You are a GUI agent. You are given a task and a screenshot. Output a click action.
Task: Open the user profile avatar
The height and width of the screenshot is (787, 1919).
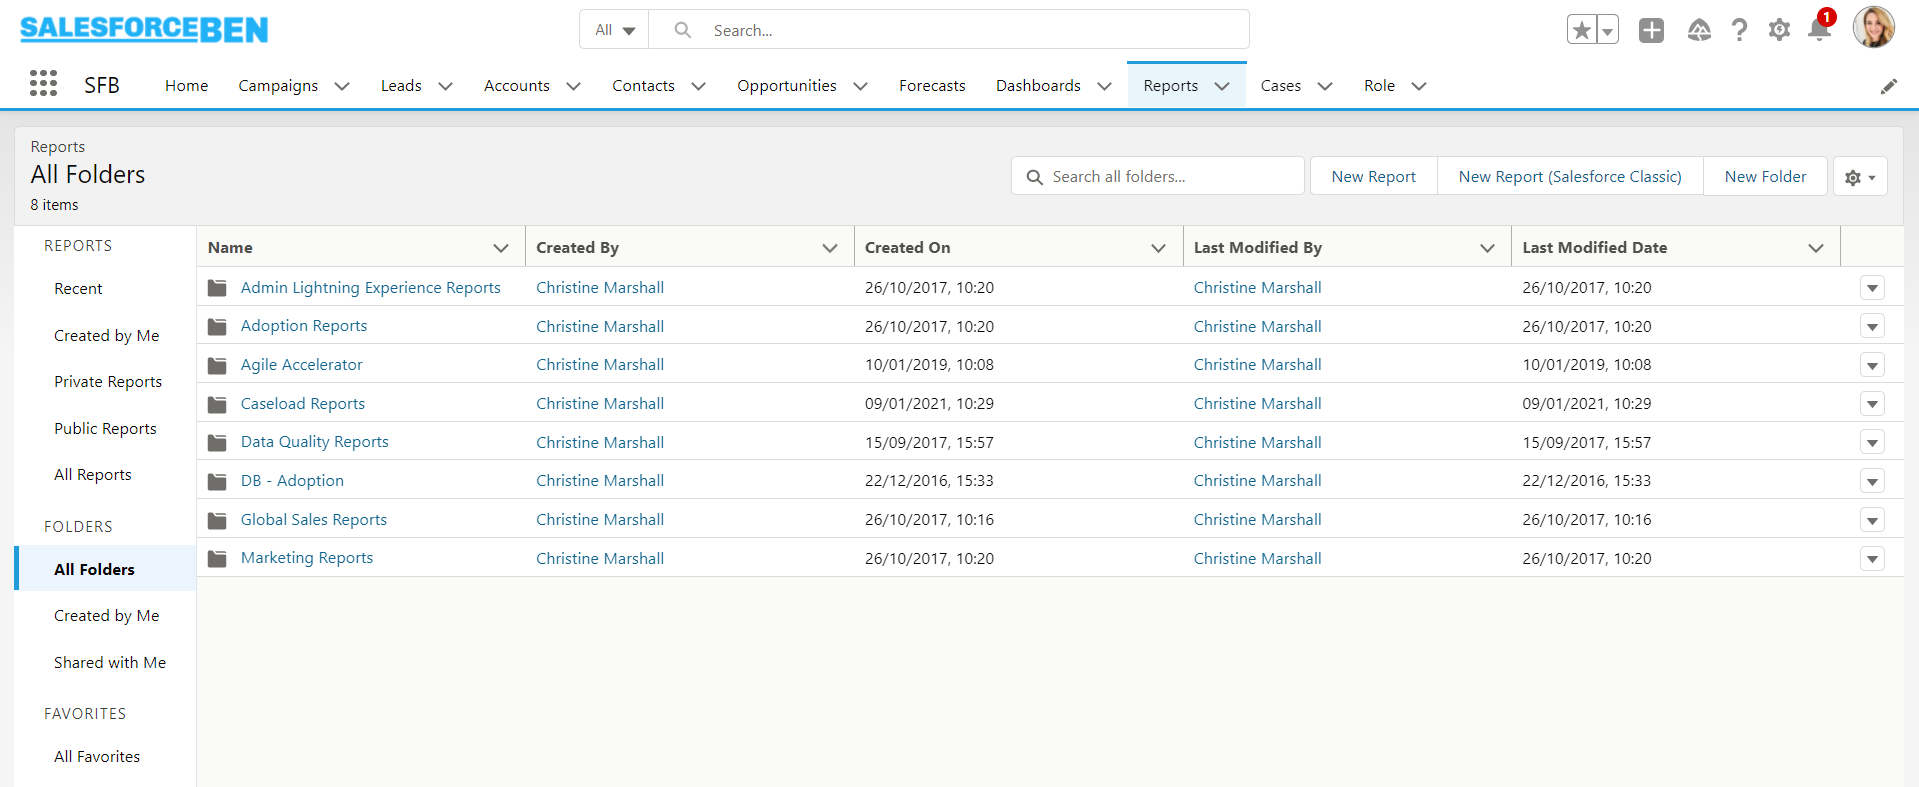pos(1873,28)
